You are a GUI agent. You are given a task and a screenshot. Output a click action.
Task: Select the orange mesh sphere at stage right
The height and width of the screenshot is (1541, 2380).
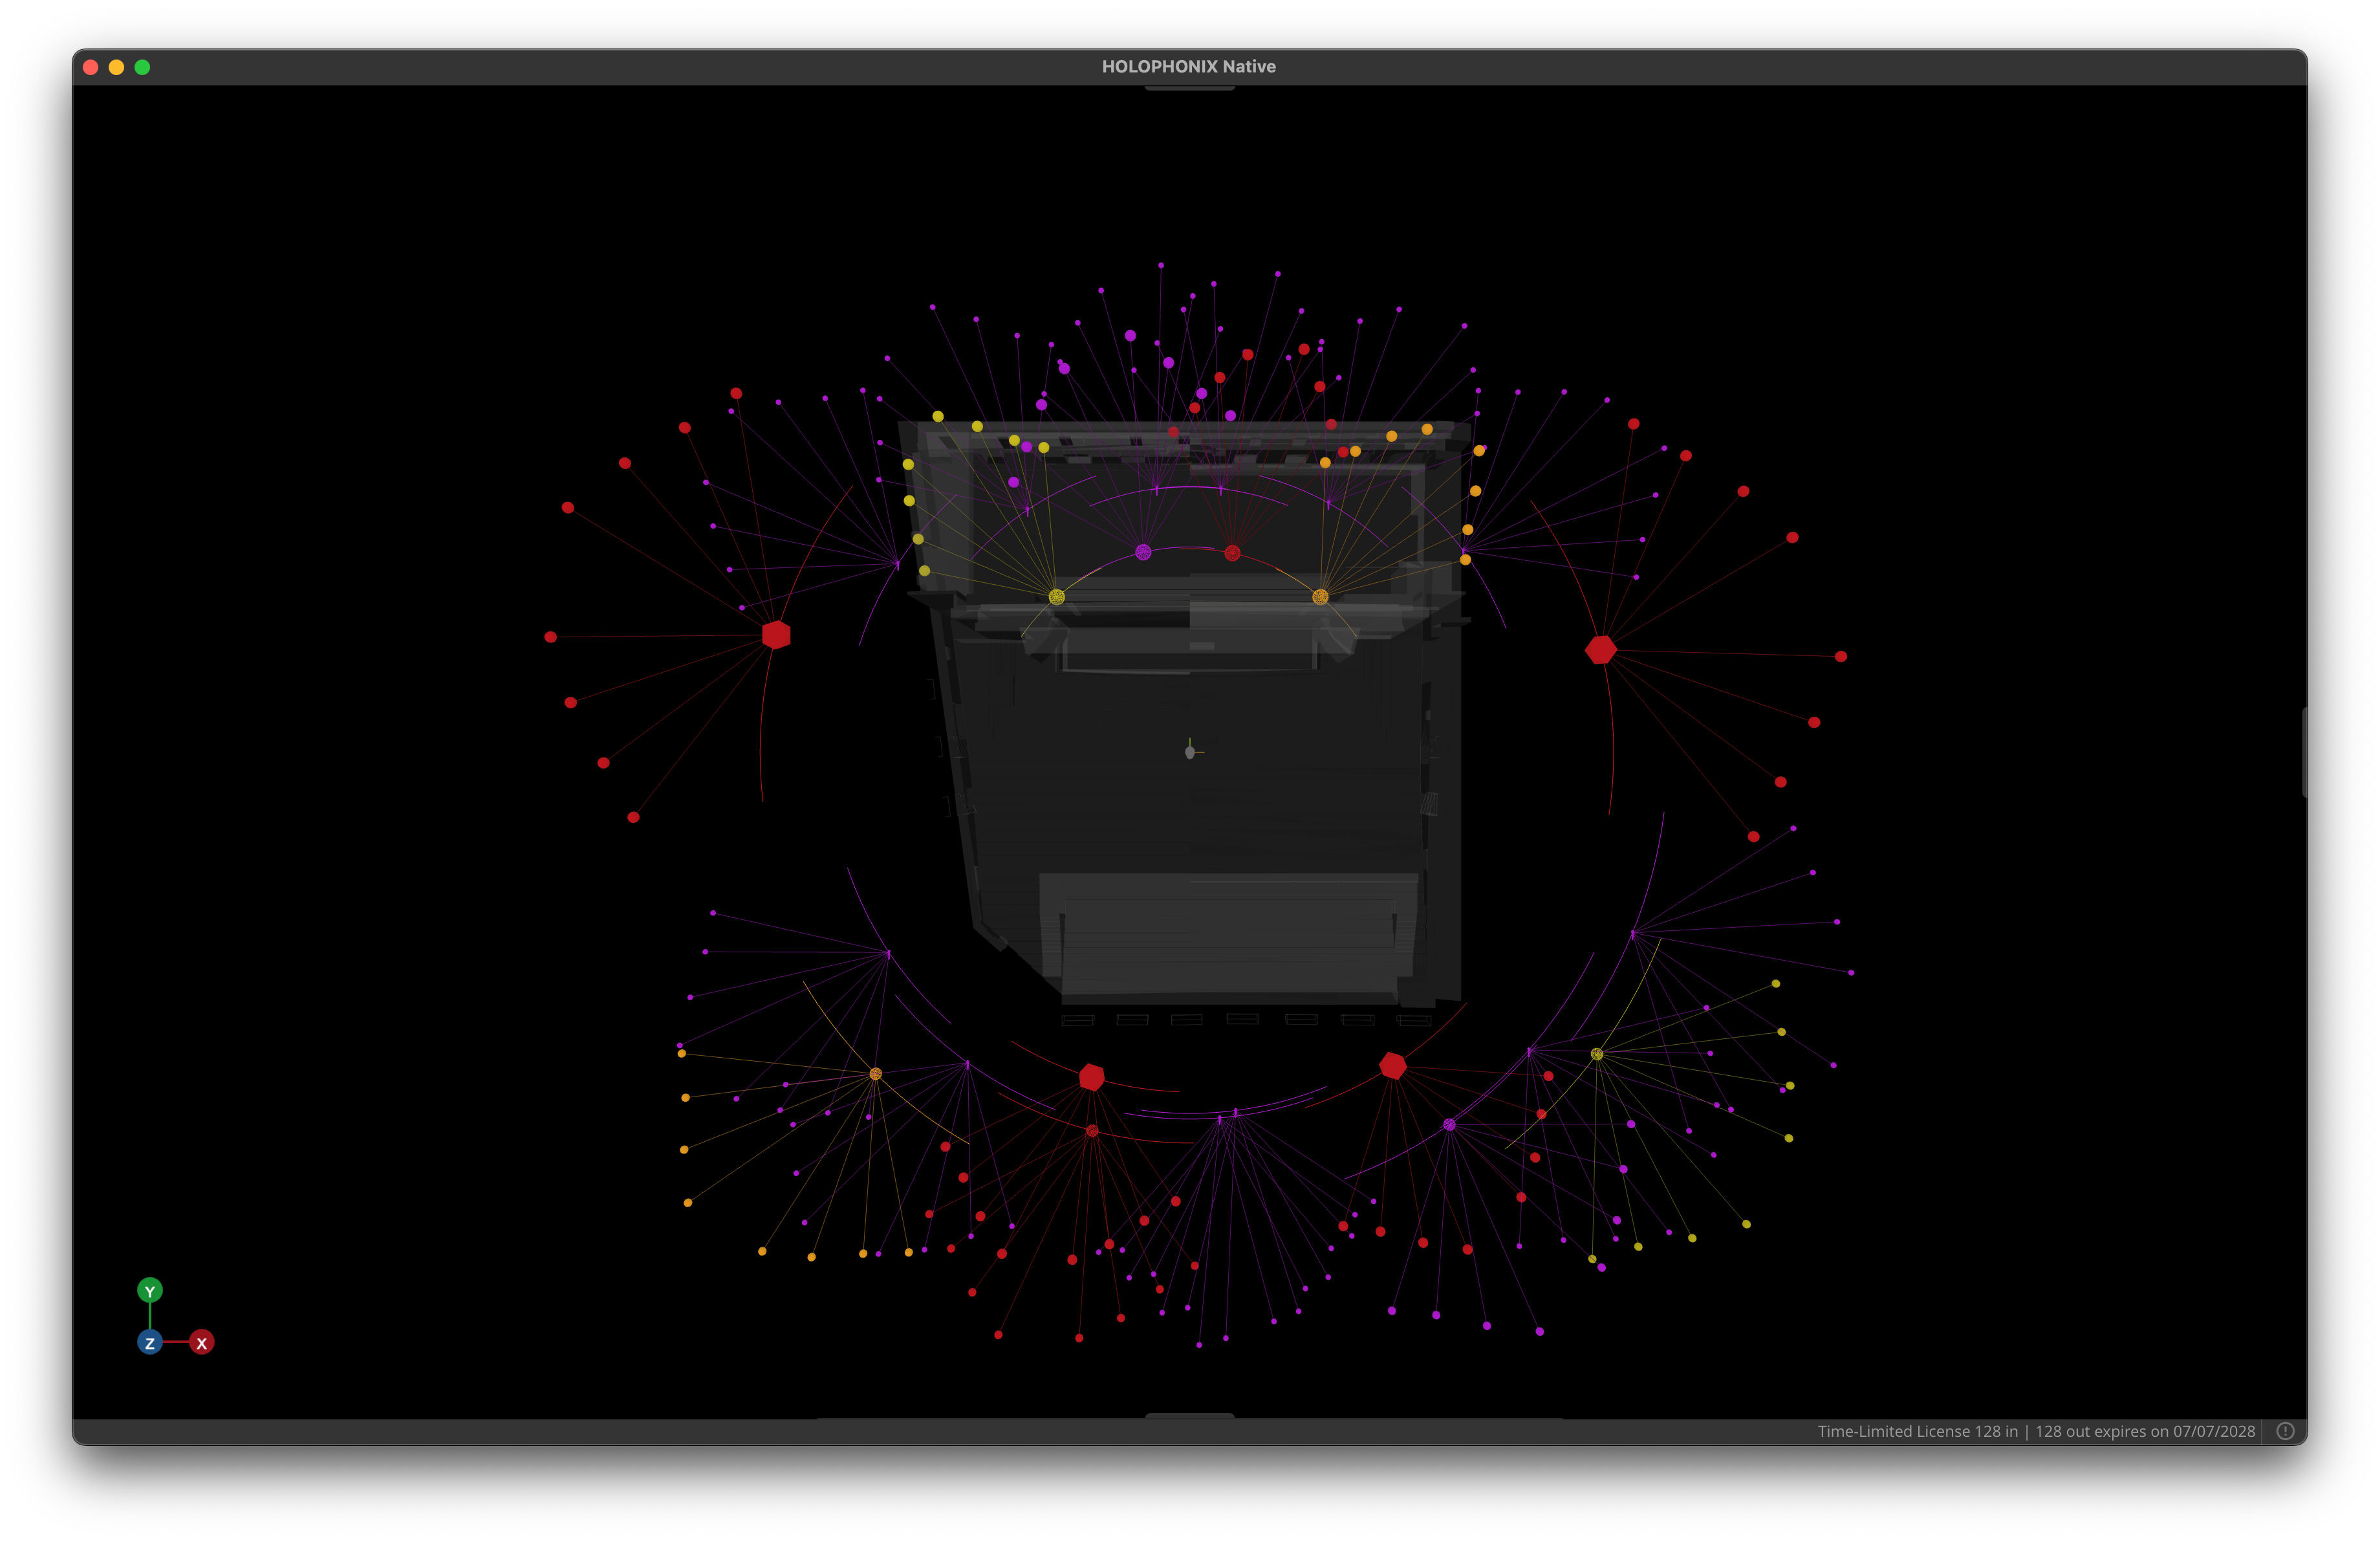[x=1320, y=597]
